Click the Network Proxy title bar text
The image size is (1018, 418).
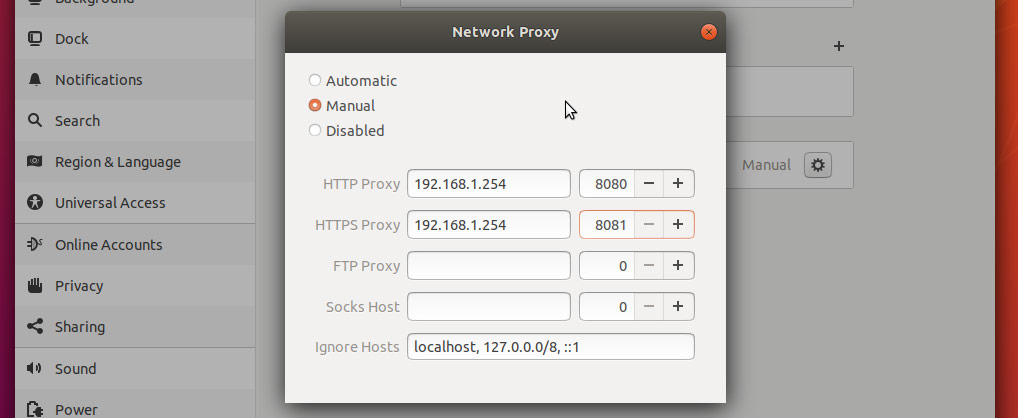point(505,32)
